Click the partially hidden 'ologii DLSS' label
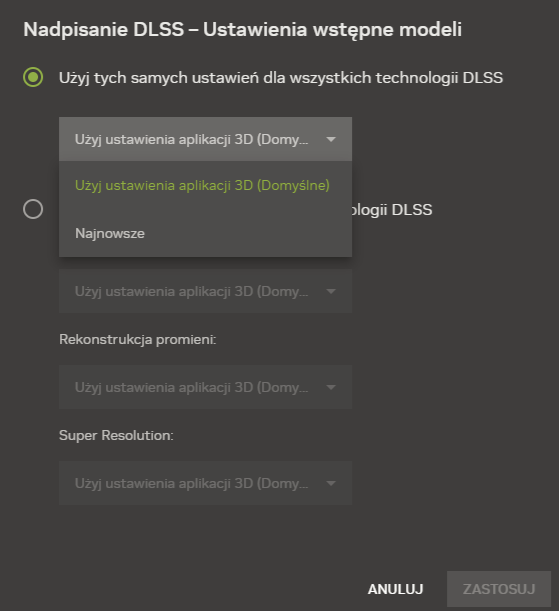Viewport: 559px width, 611px height. point(392,210)
